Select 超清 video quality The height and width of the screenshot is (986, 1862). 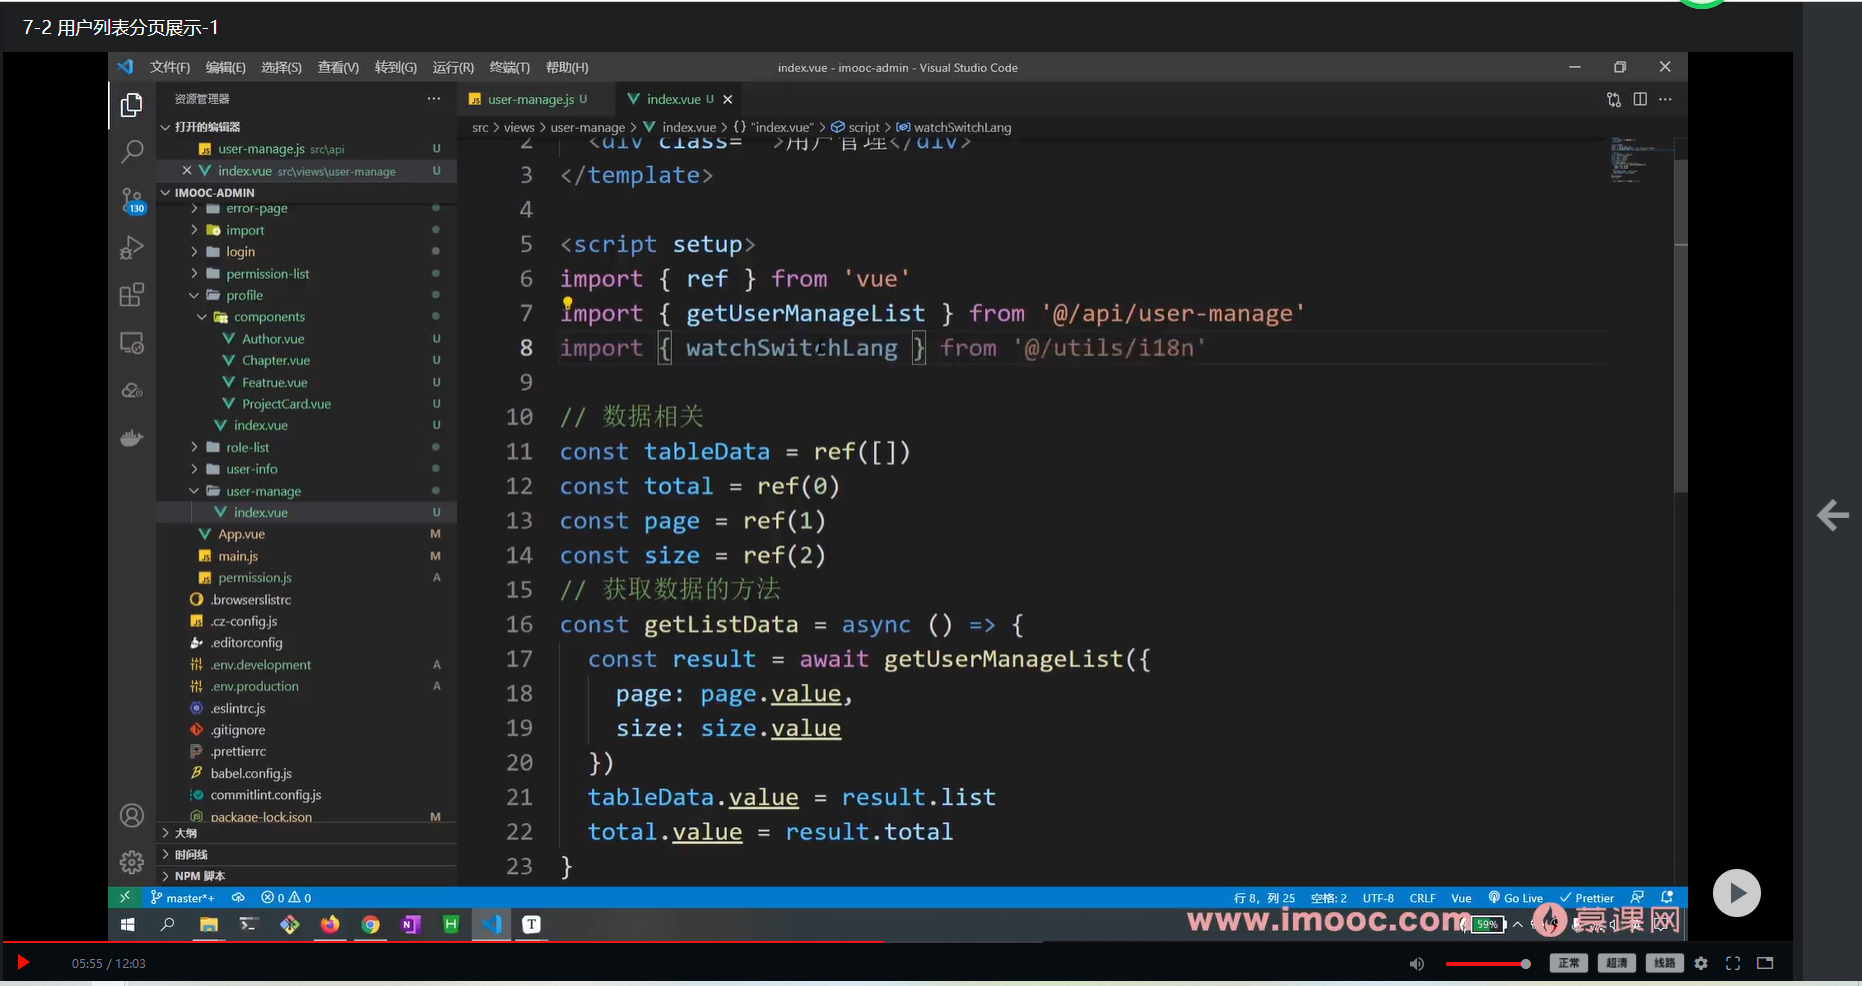(x=1617, y=963)
